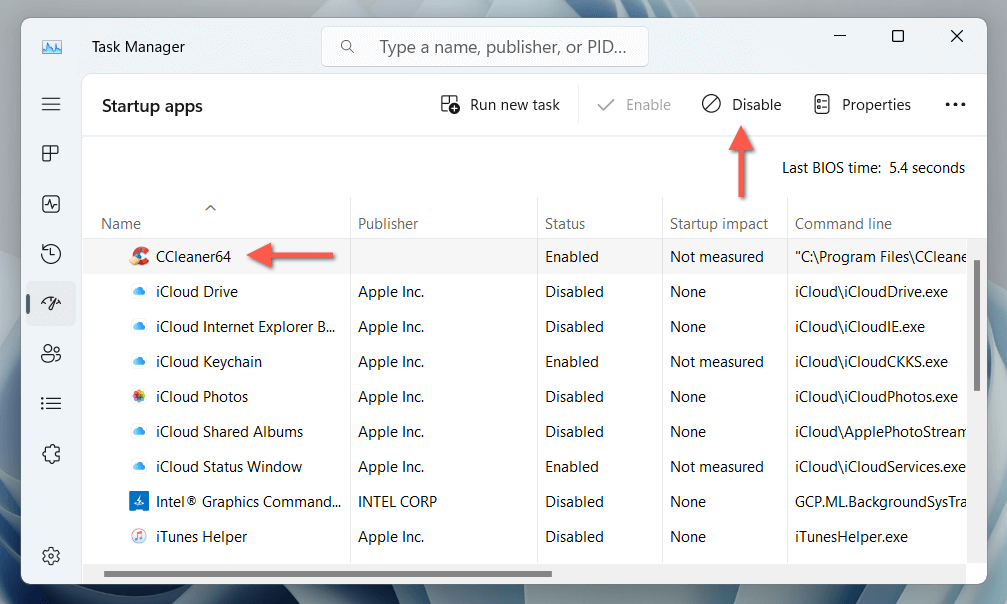
Task: Sort by the Status column header
Action: coord(565,224)
